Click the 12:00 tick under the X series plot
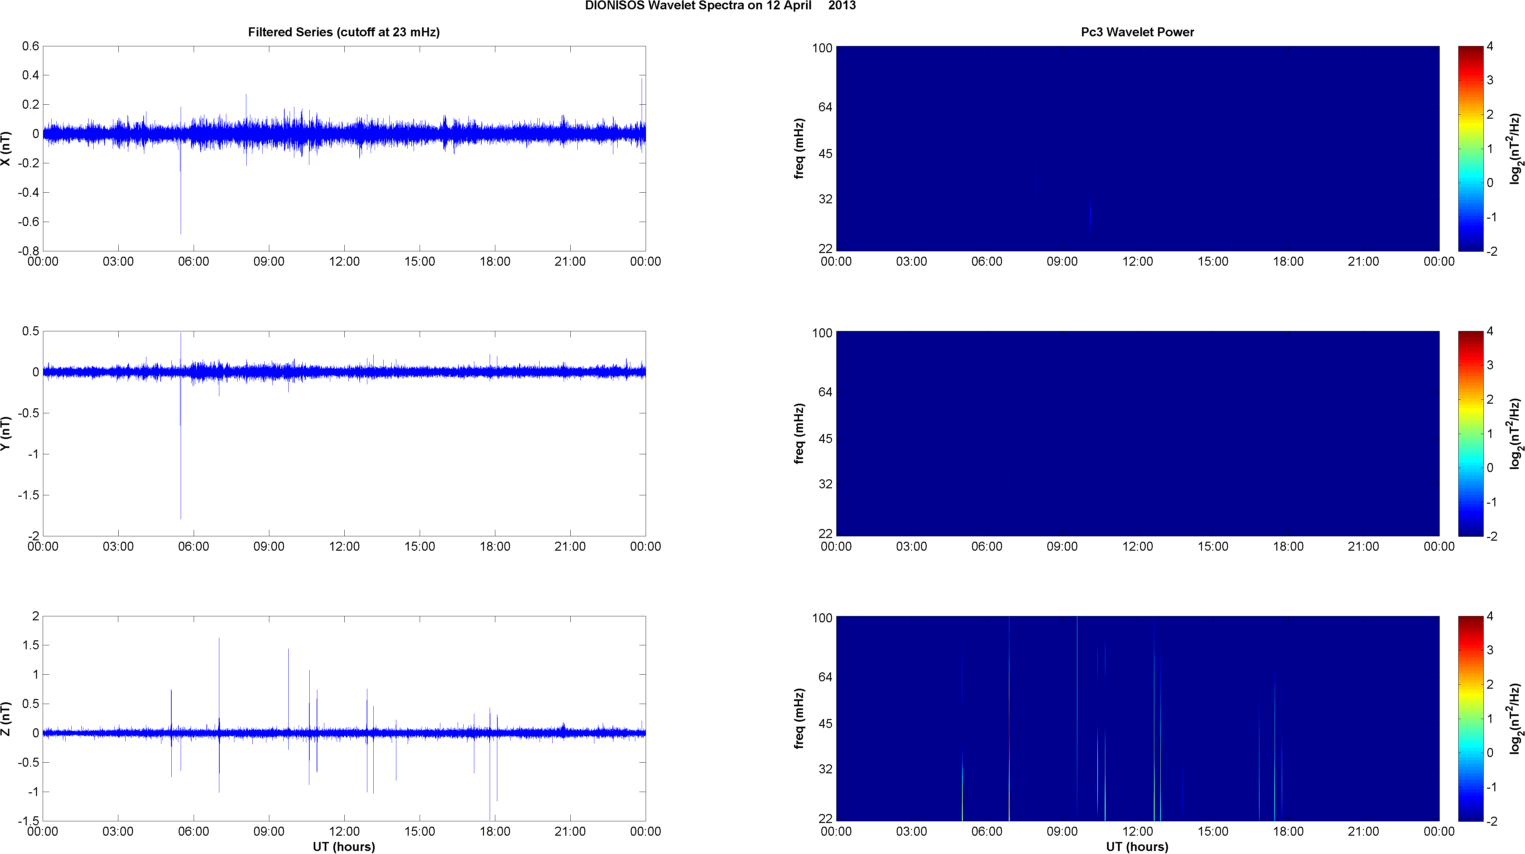This screenshot has height=854, width=1525. [344, 262]
